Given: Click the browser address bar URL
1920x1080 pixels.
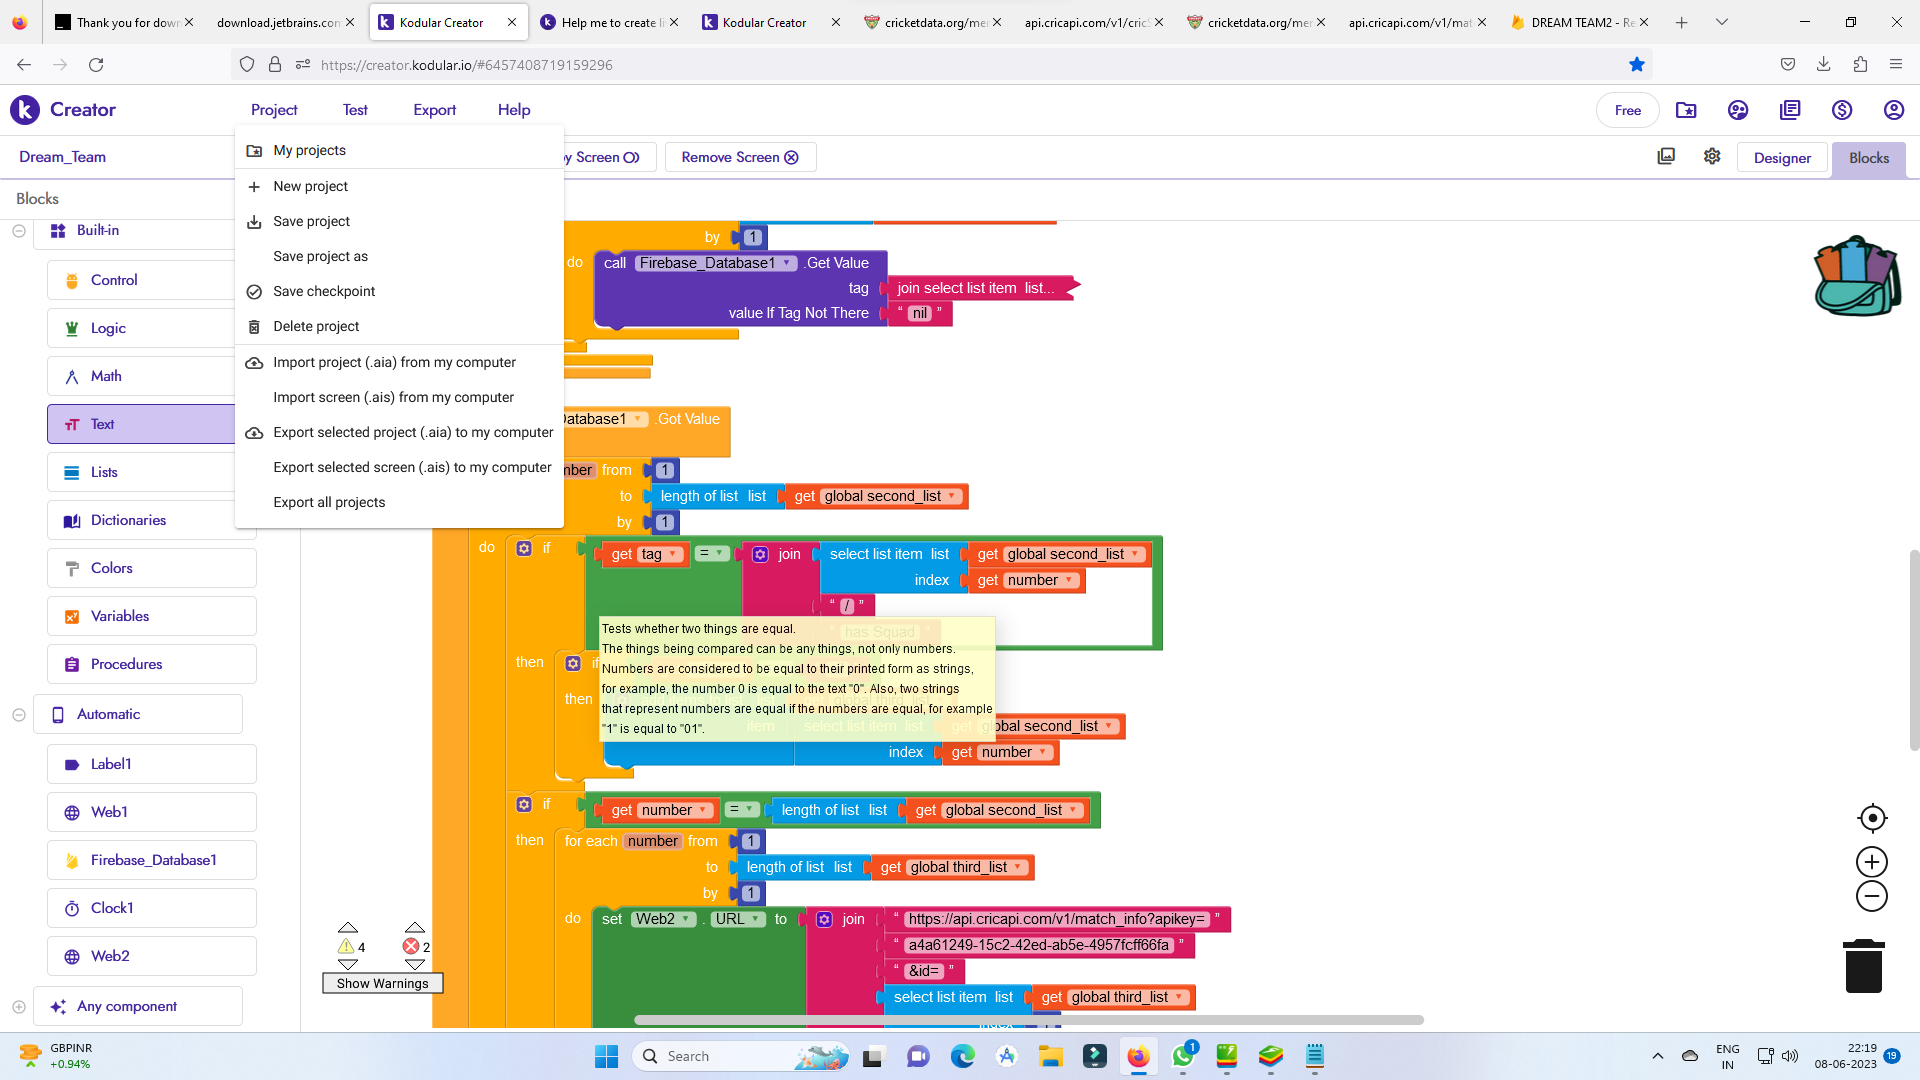Looking at the screenshot, I should point(467,65).
